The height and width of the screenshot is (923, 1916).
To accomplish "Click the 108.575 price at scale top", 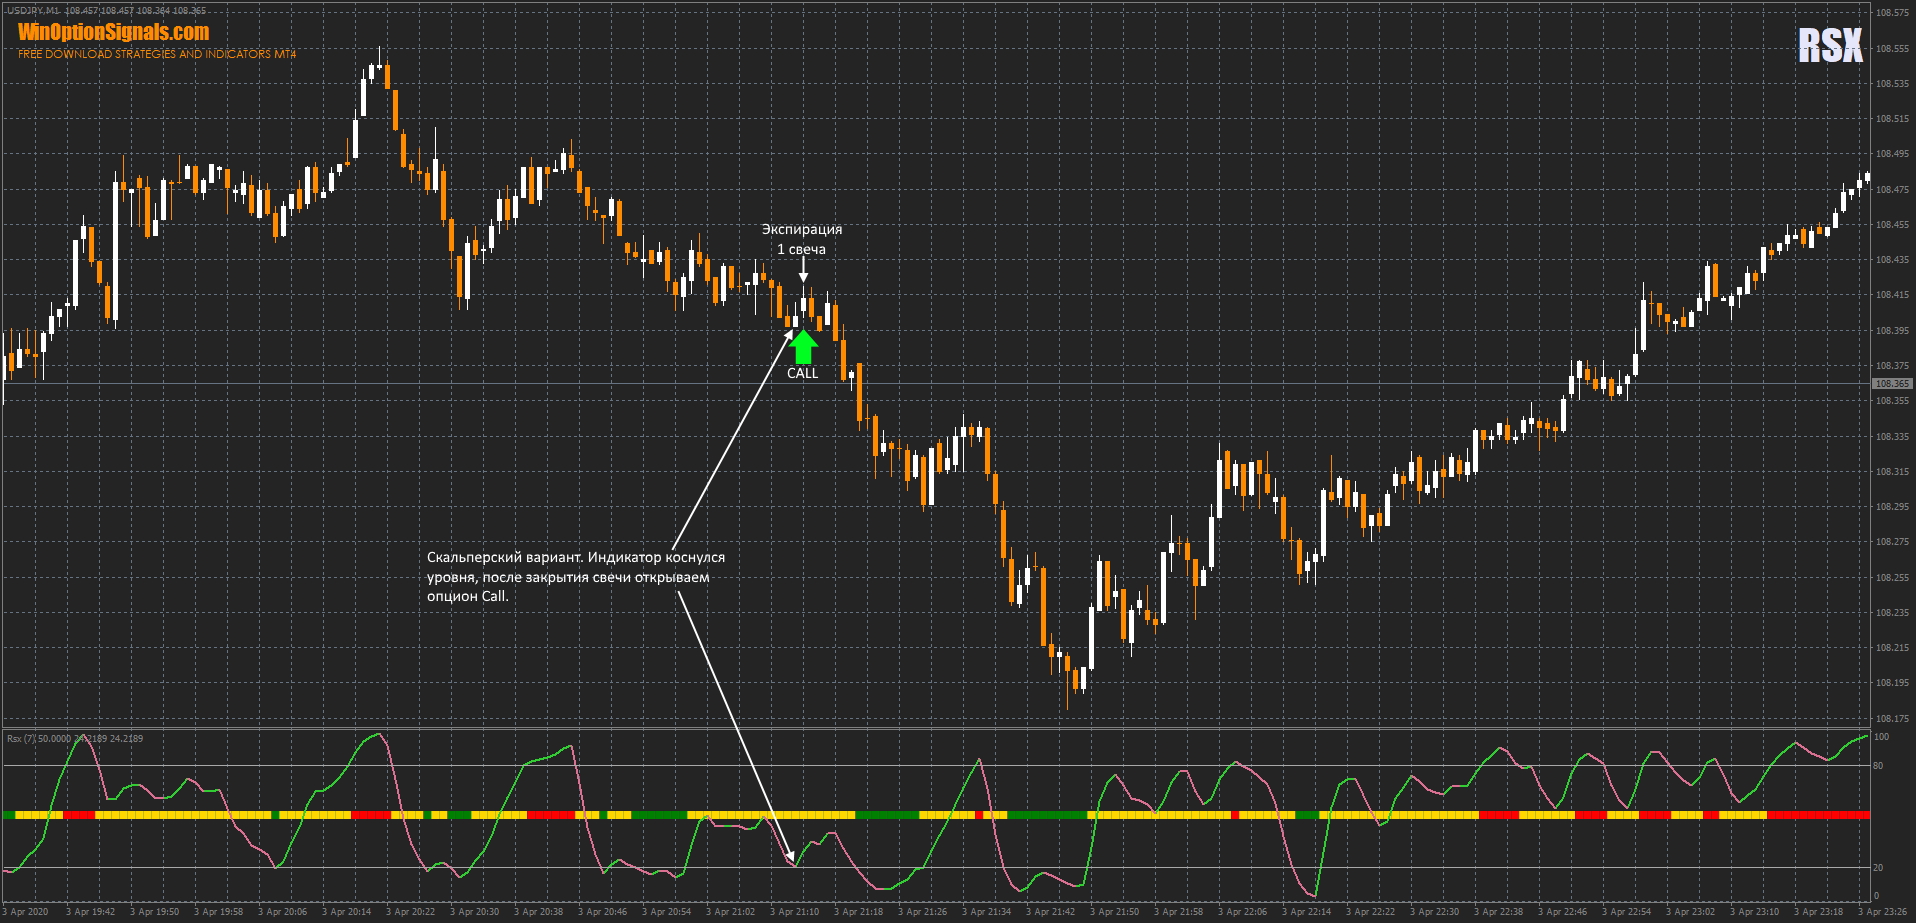I will click(1891, 13).
